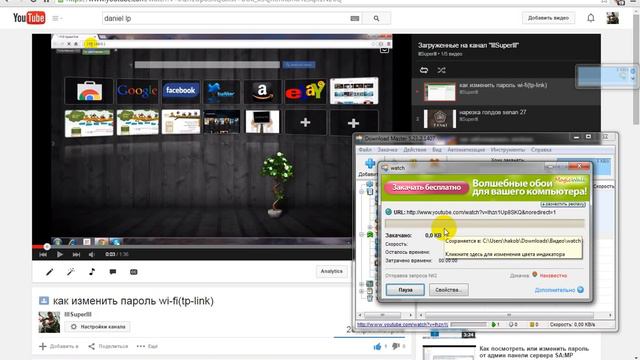The image size is (640, 360).
Task: Open the 'Действия' menu in Download Master
Action: pos(415,150)
